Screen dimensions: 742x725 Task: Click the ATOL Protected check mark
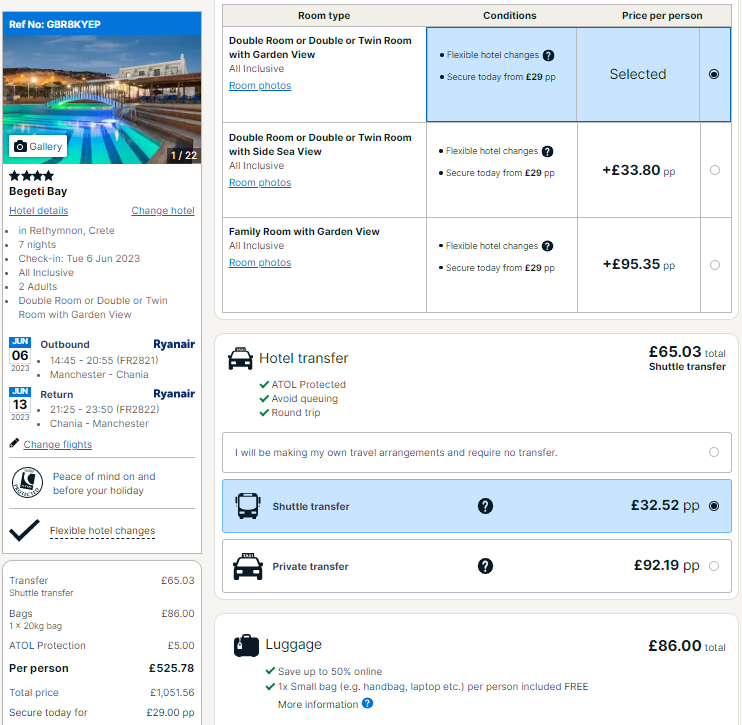[x=265, y=385]
